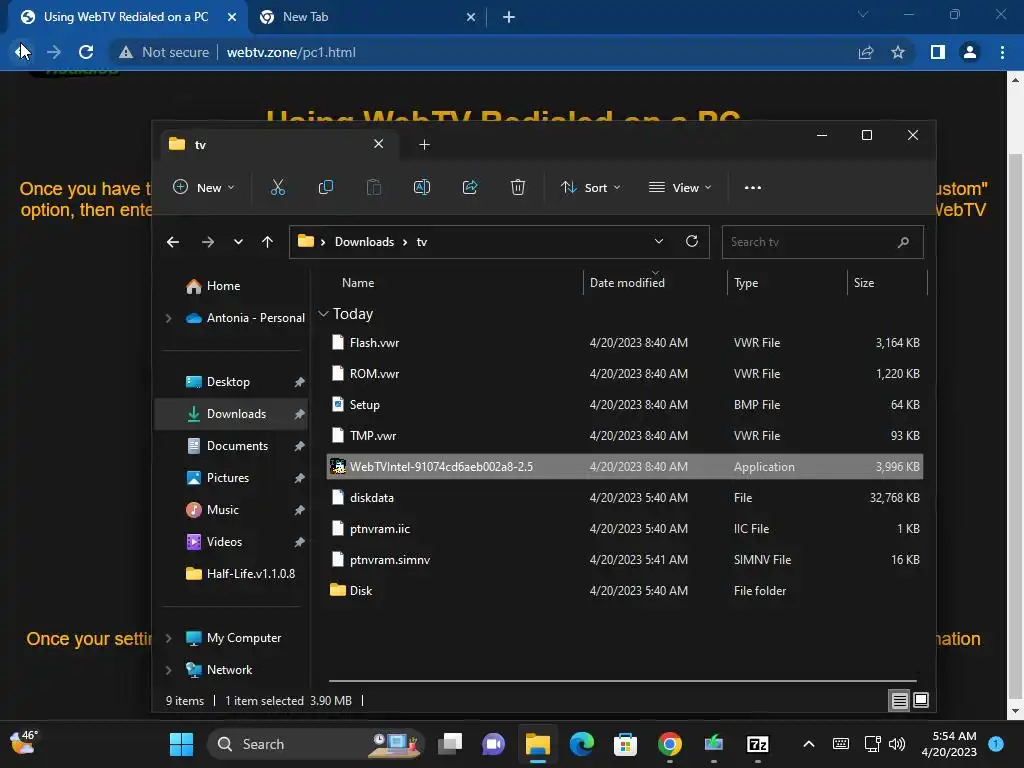Open the View dropdown
Image resolution: width=1024 pixels, height=768 pixels.
click(x=680, y=187)
